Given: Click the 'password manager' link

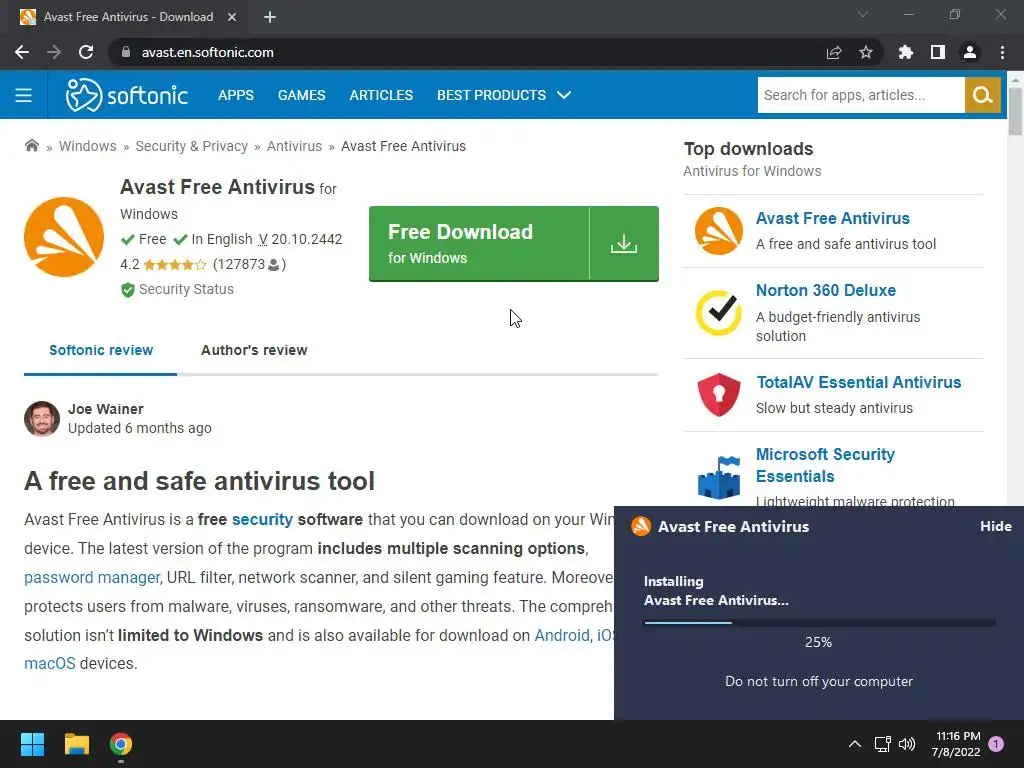Looking at the screenshot, I should coord(91,578).
